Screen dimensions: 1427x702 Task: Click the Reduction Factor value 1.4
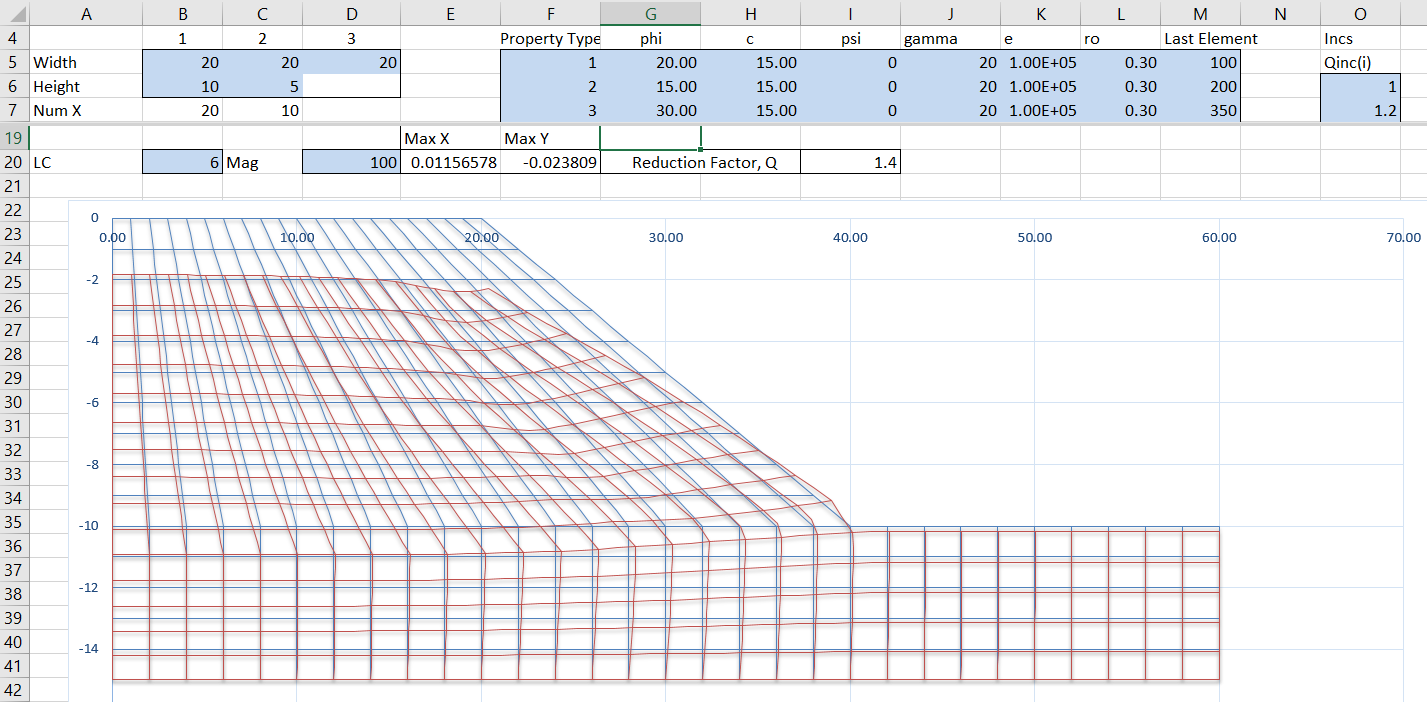[850, 162]
